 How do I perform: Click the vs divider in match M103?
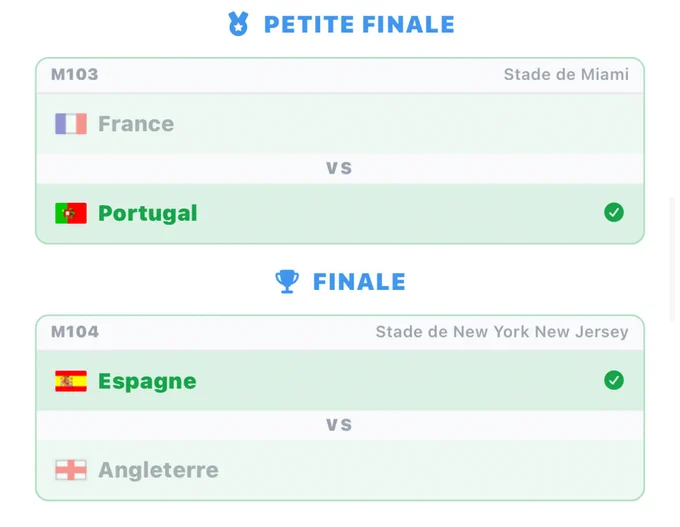(x=339, y=168)
